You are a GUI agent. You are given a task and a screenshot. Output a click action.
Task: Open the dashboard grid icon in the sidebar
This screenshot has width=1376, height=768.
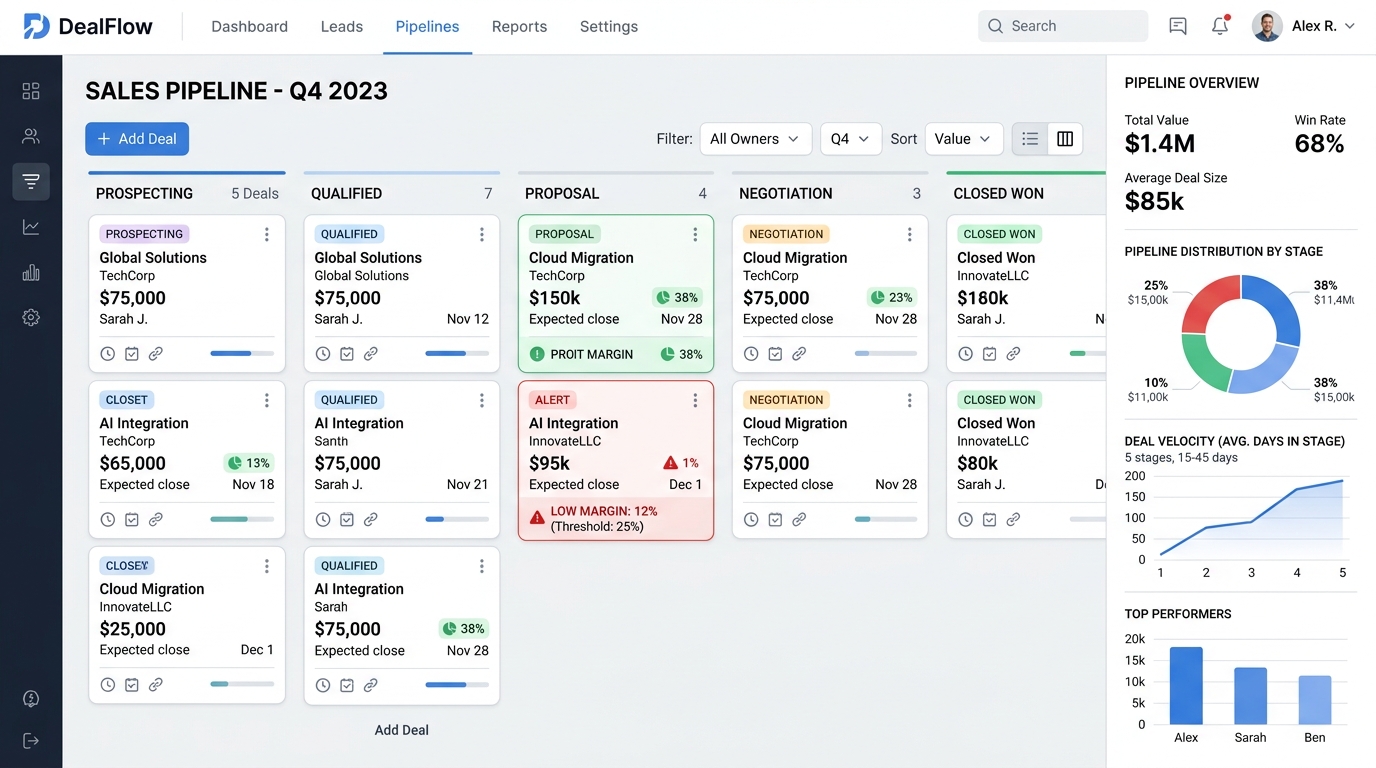point(31,91)
